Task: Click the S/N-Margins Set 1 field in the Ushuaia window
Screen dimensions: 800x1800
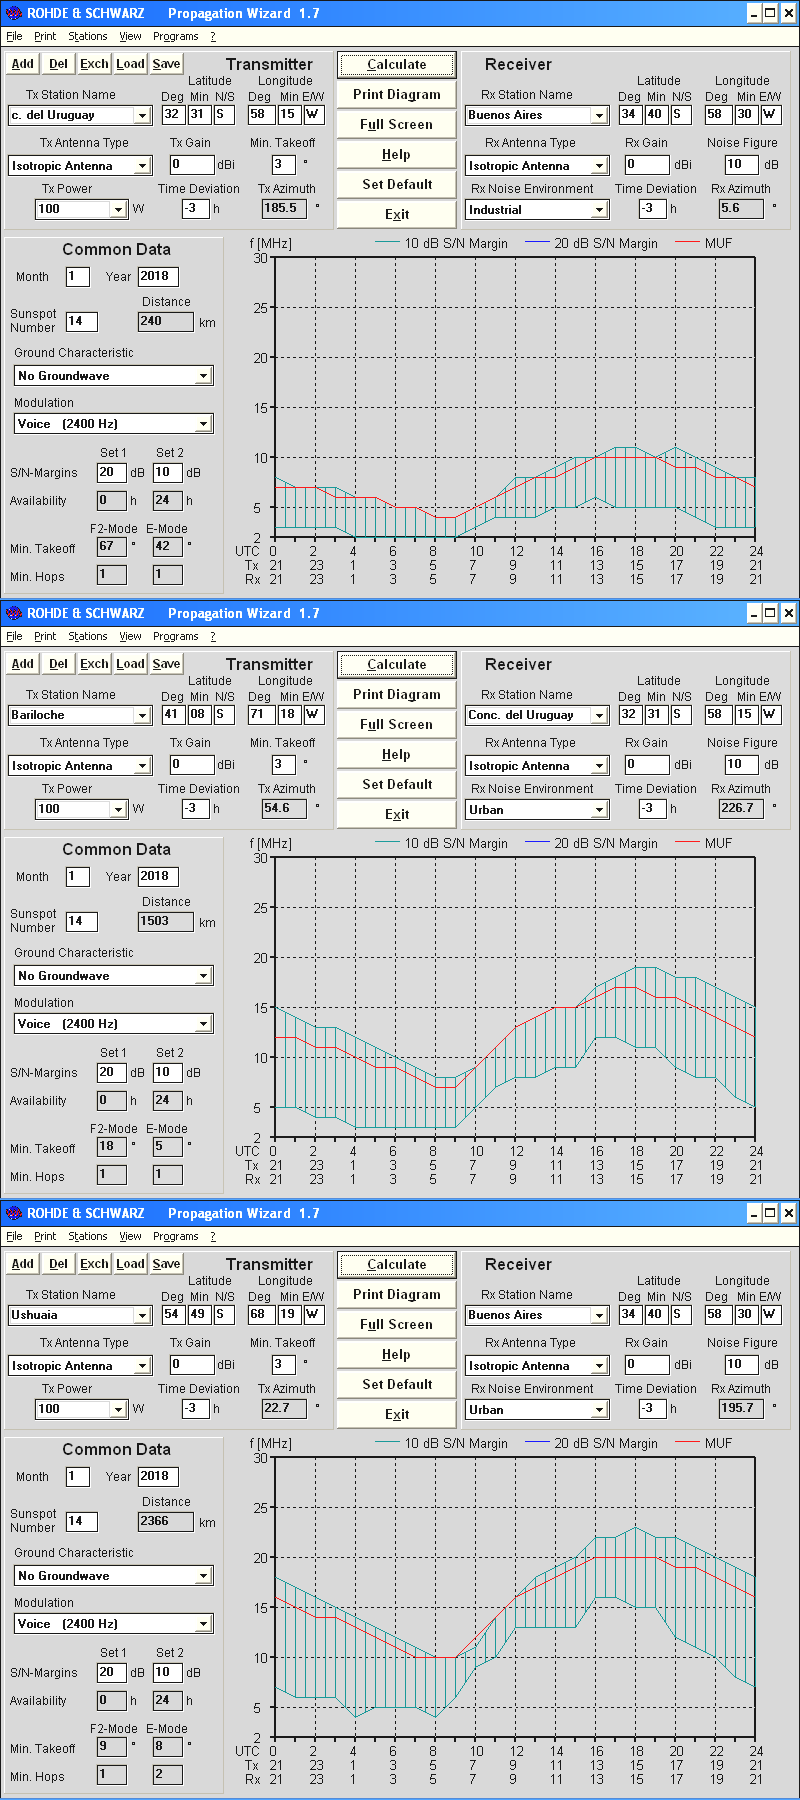Action: (x=112, y=1672)
